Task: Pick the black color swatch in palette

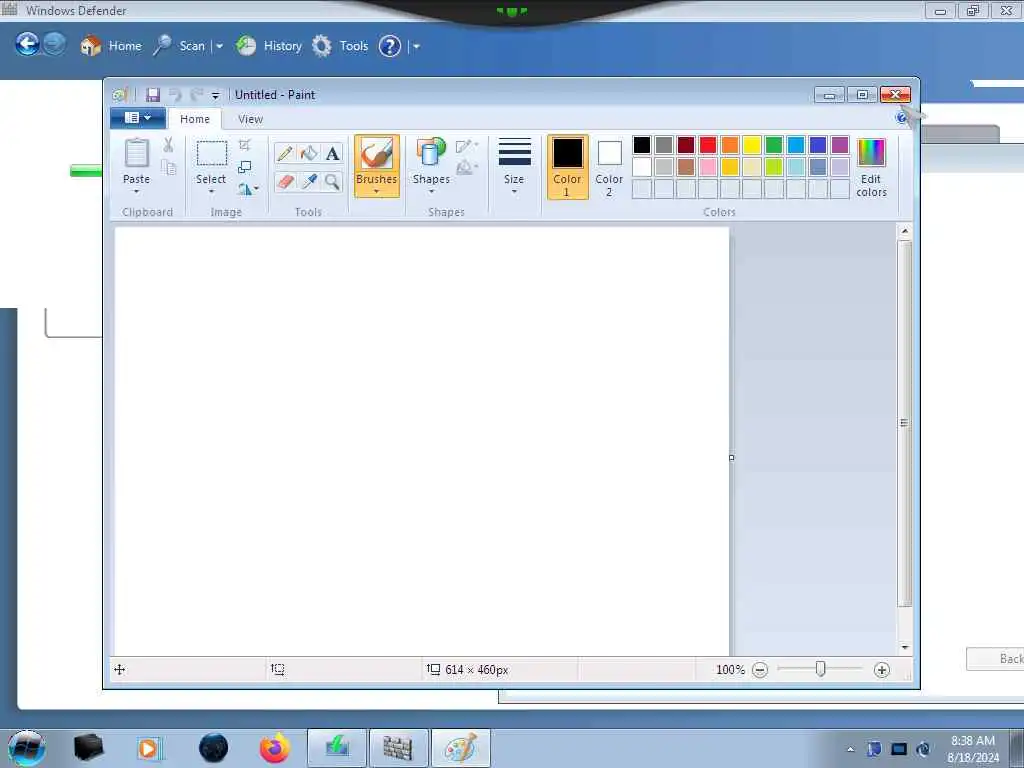Action: click(x=642, y=145)
